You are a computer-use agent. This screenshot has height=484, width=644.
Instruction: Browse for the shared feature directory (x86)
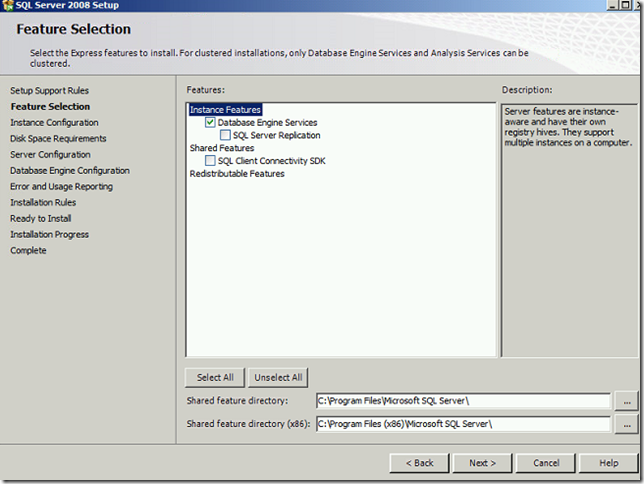626,424
